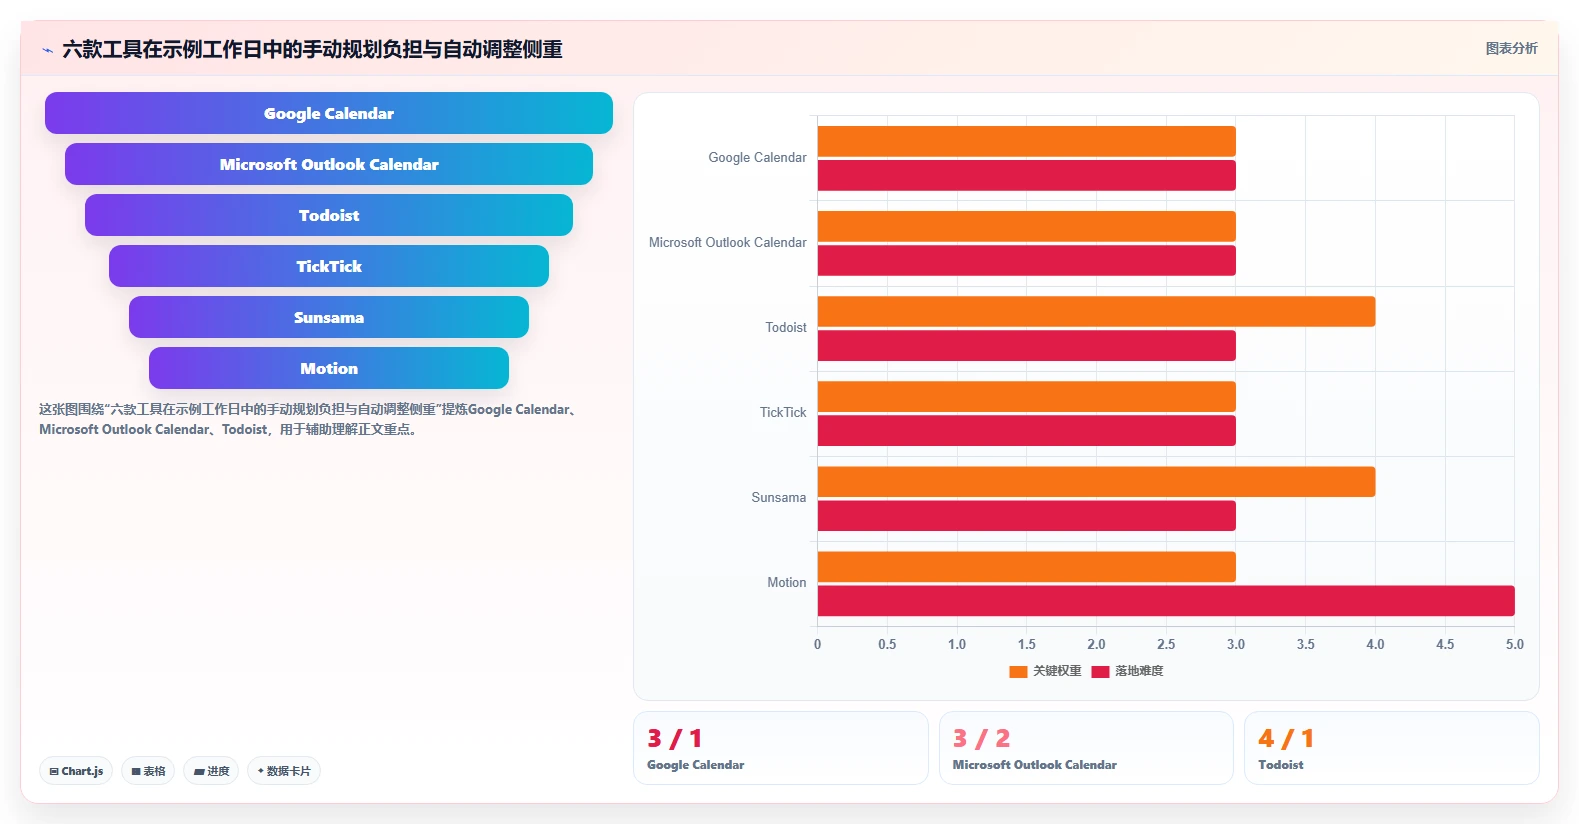Viewport: 1579px width, 824px height.
Task: Select the Microsoft Outlook Calendar funnel bar
Action: (329, 164)
